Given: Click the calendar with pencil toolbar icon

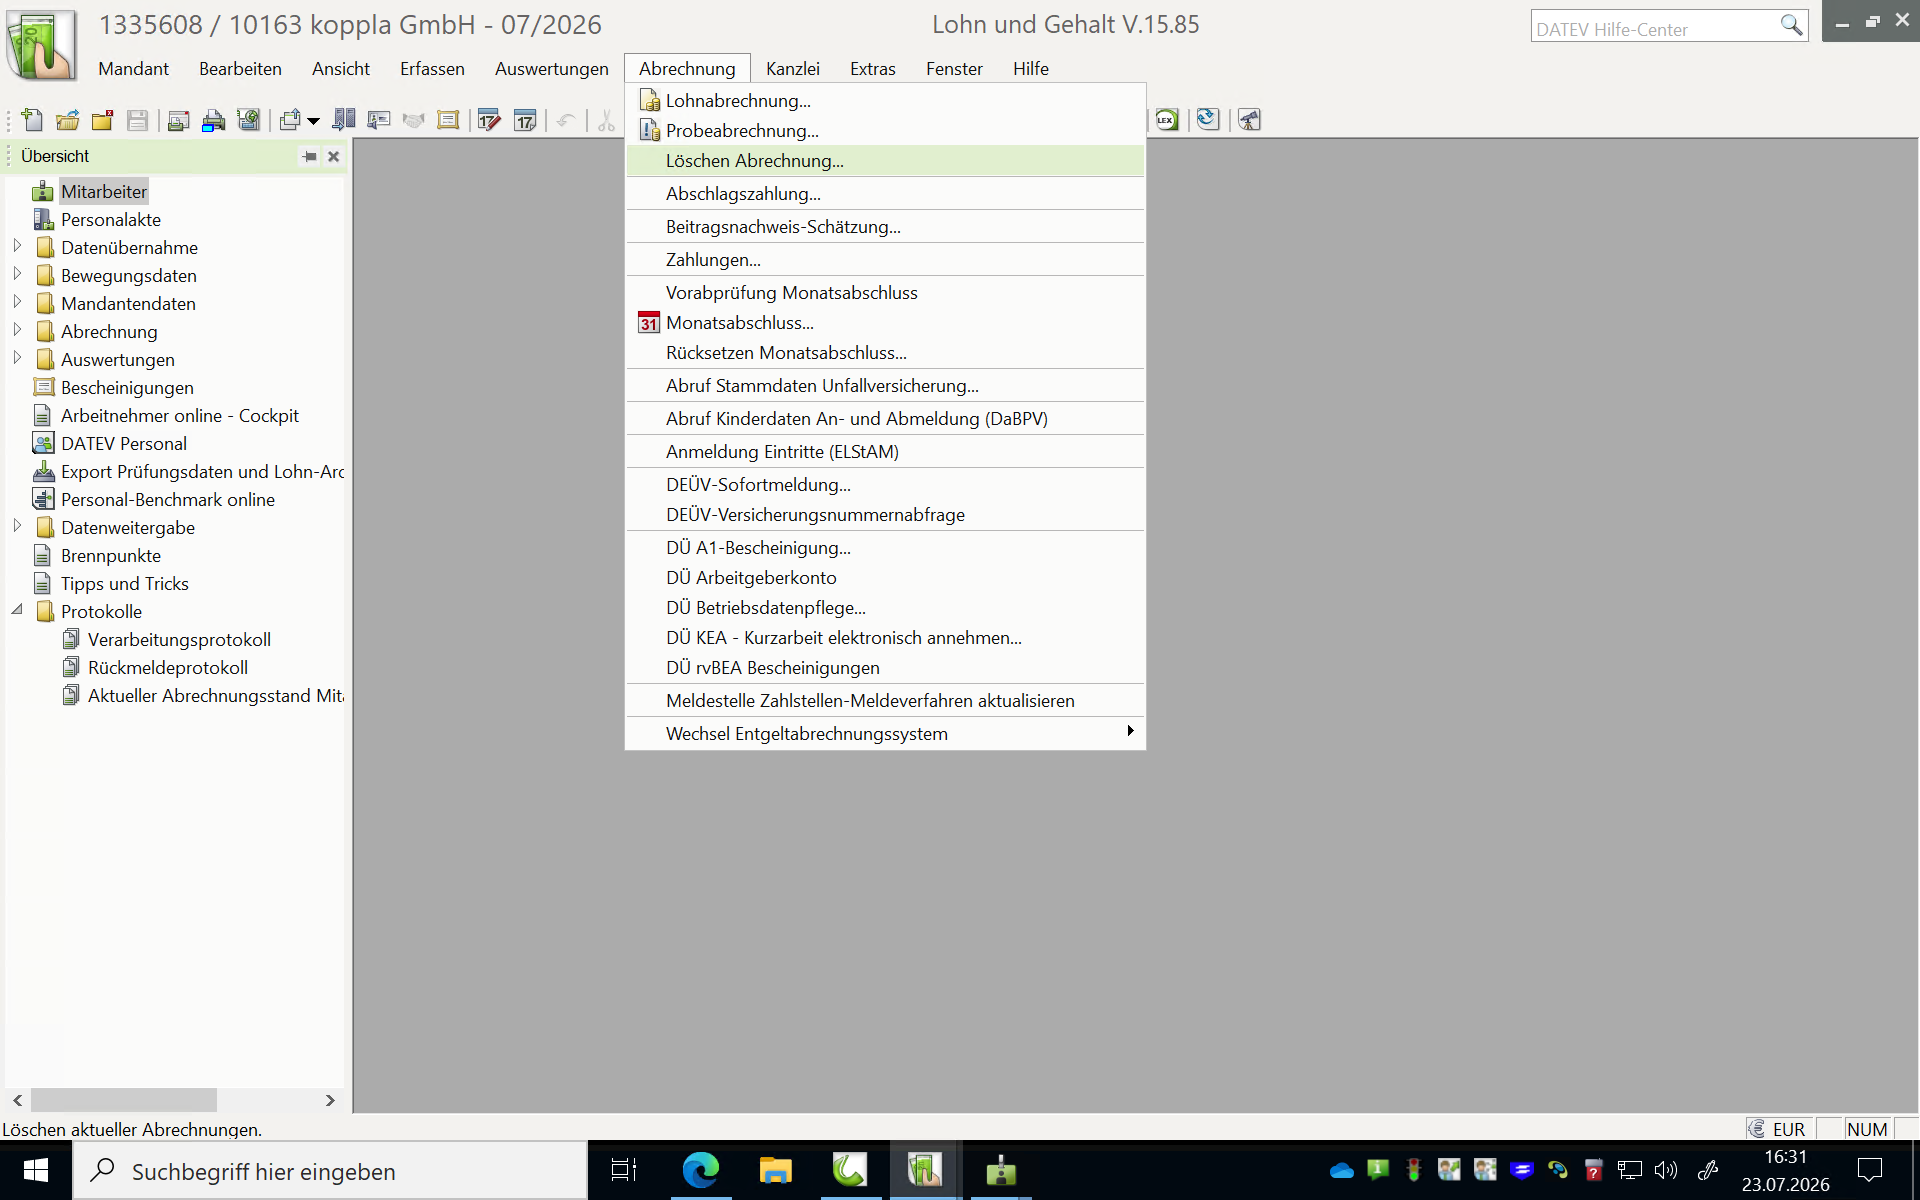Looking at the screenshot, I should 489,120.
